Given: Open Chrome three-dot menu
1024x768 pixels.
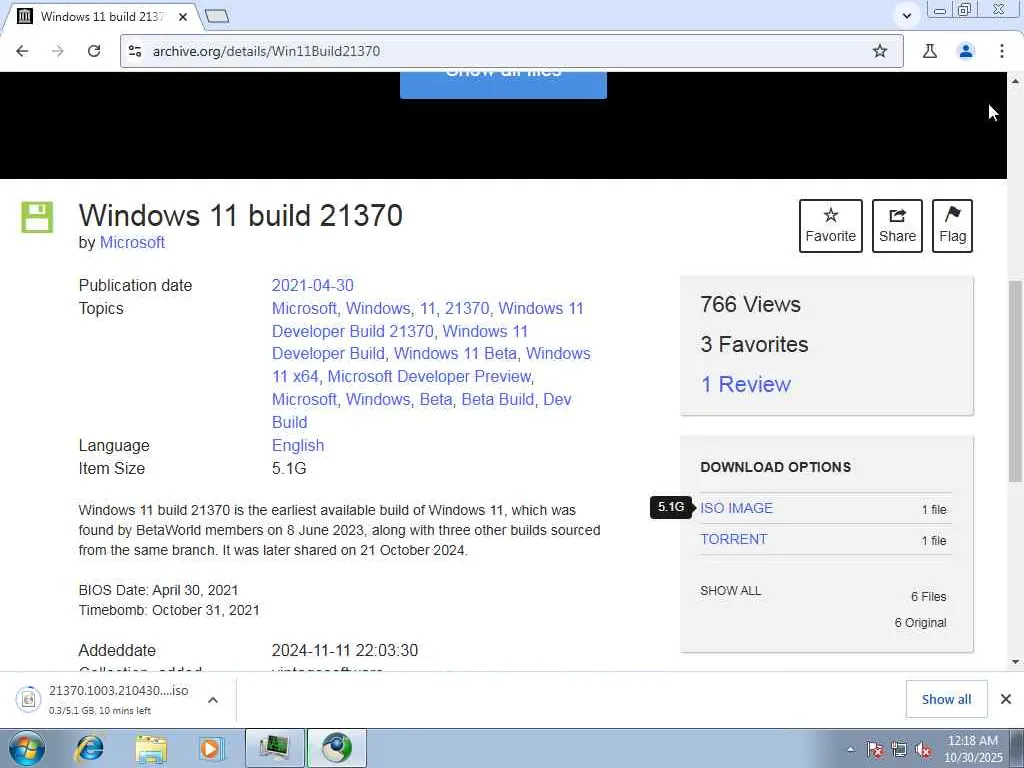Looking at the screenshot, I should (x=1002, y=51).
